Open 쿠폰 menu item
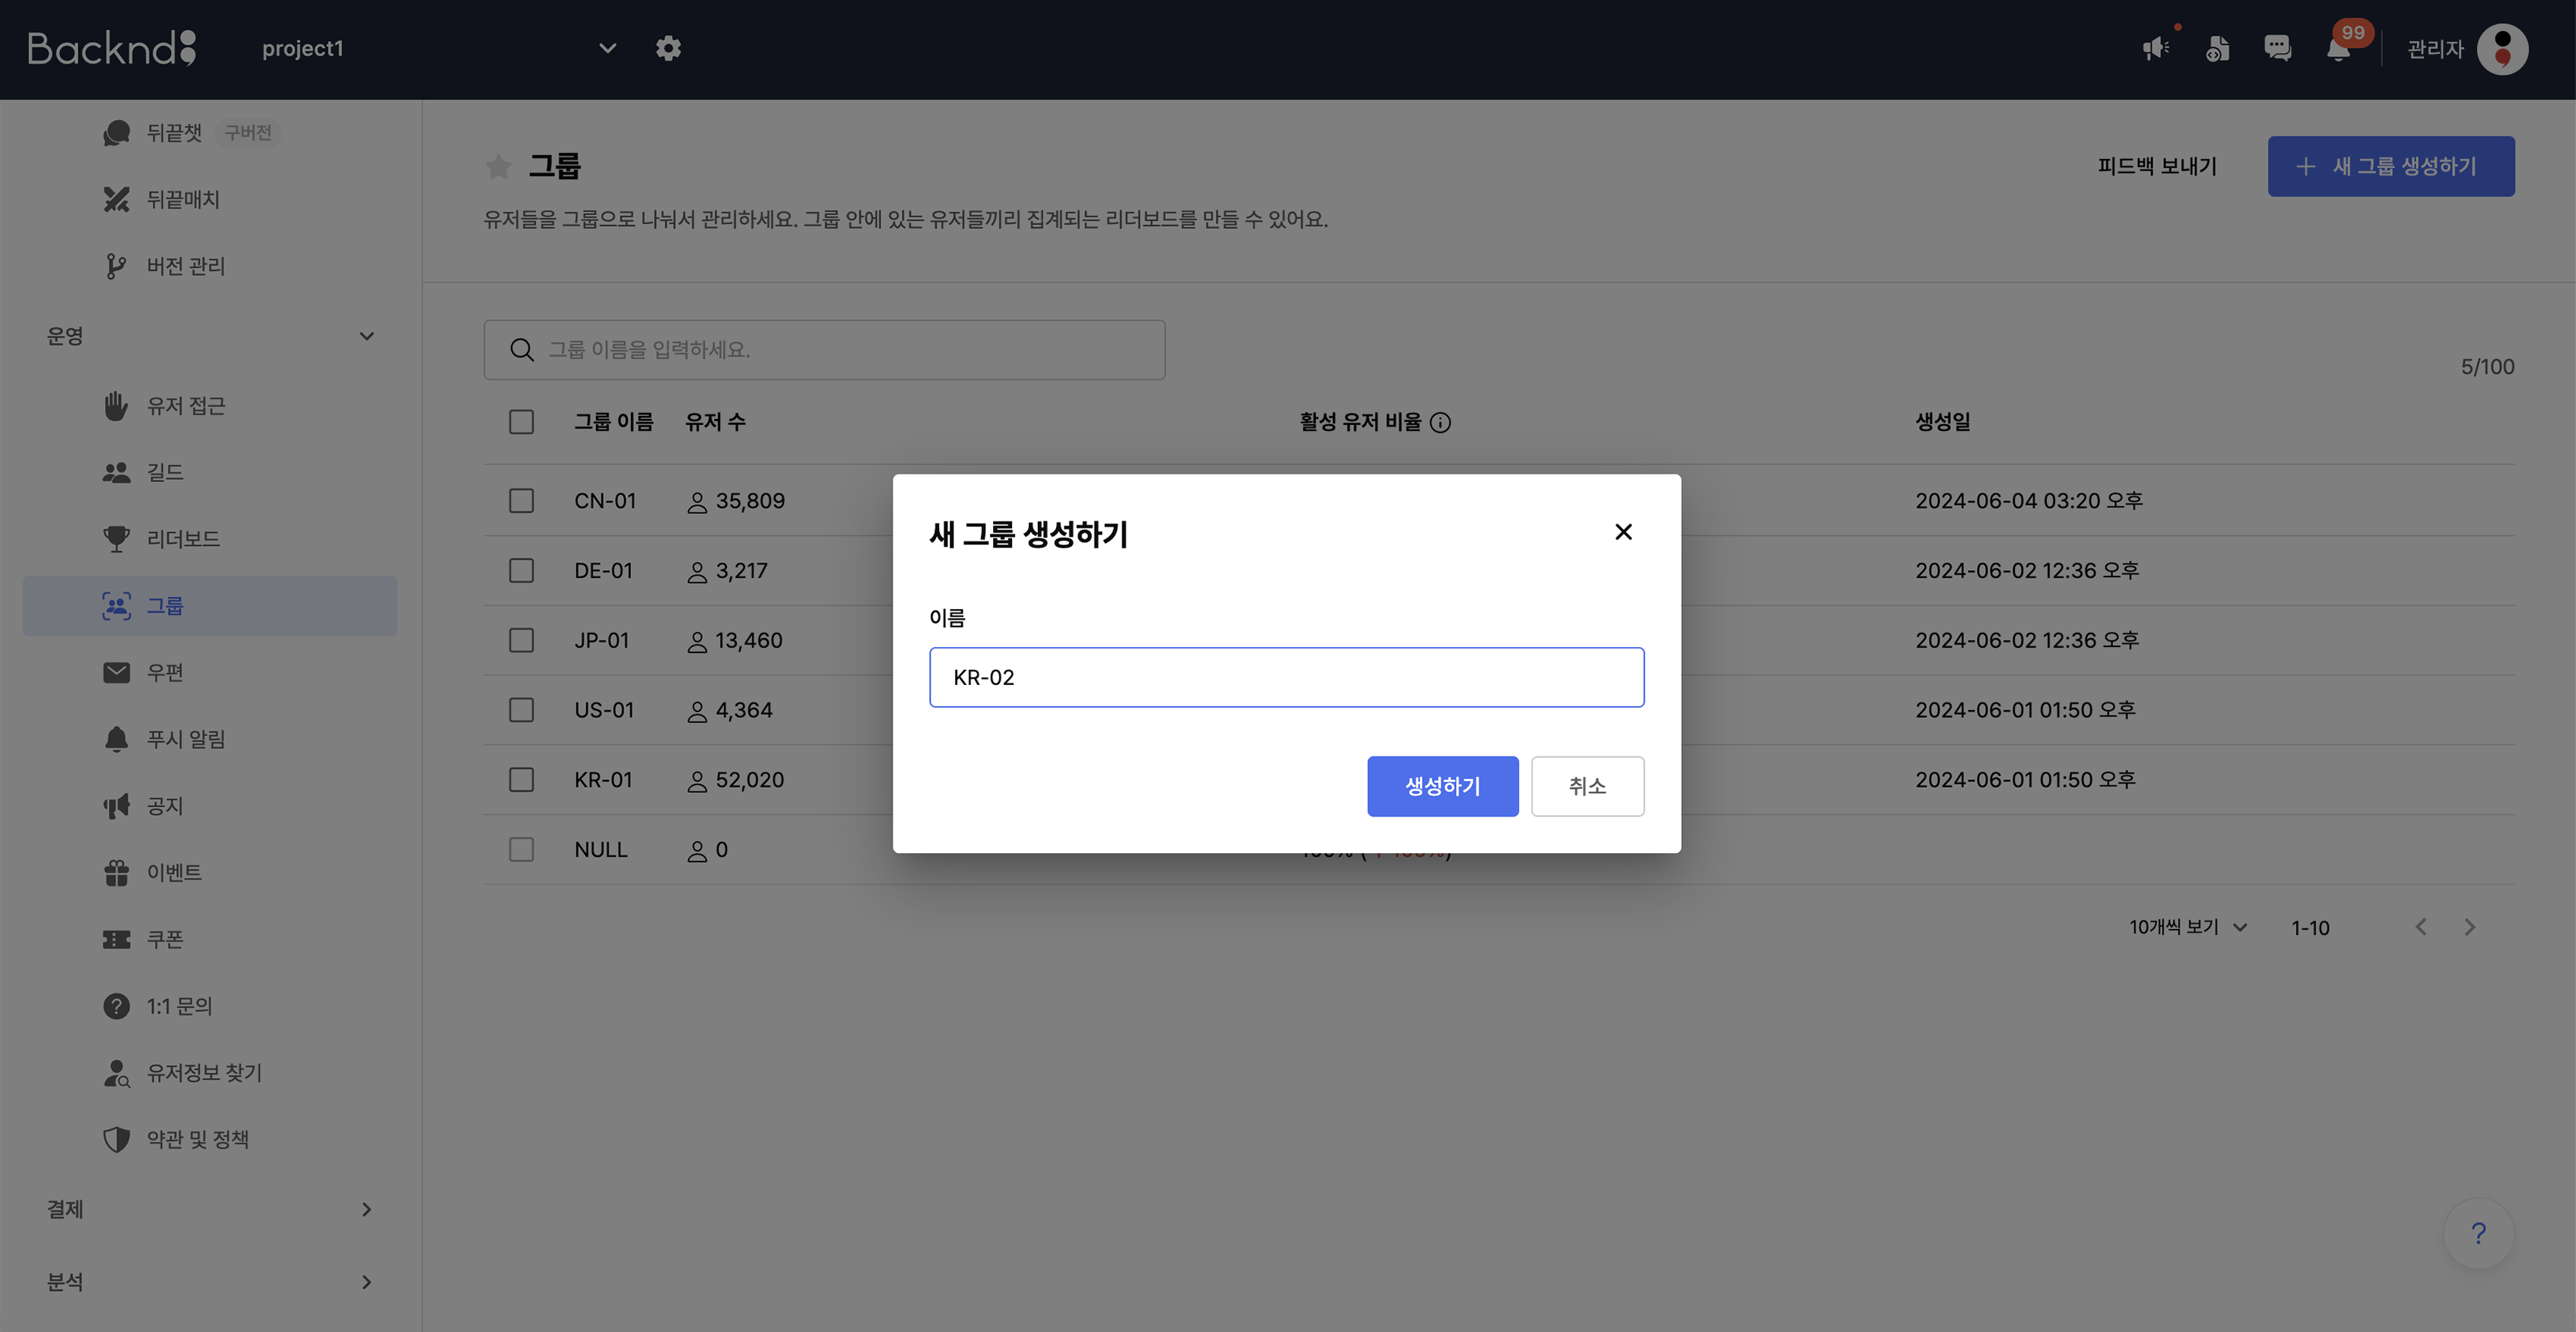 tap(210, 939)
